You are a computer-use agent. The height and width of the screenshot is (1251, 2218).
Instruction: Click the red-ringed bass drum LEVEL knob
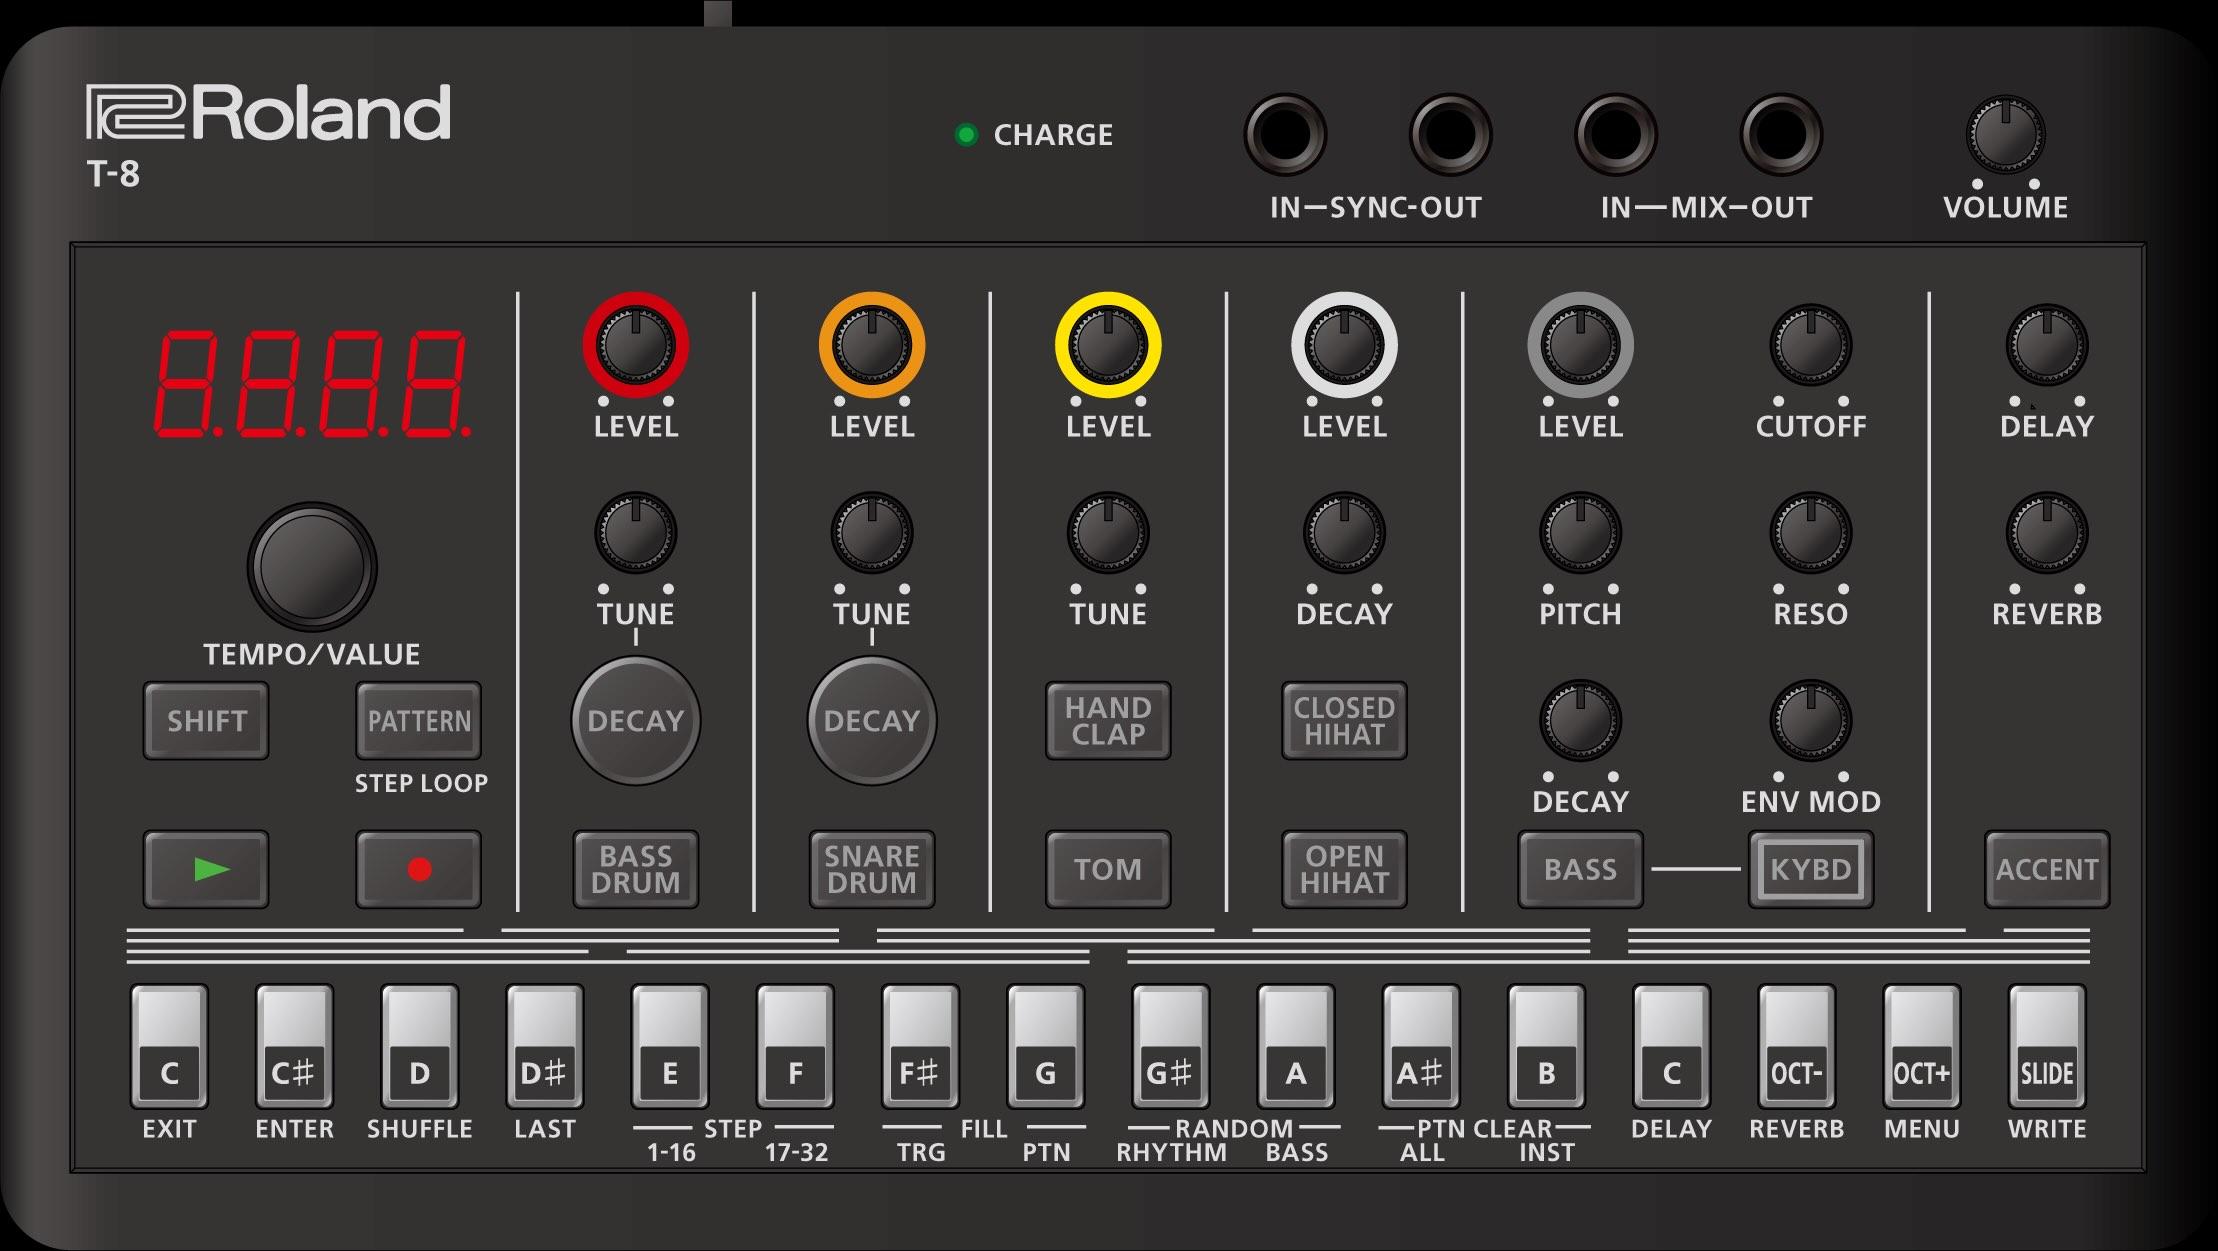coord(636,346)
